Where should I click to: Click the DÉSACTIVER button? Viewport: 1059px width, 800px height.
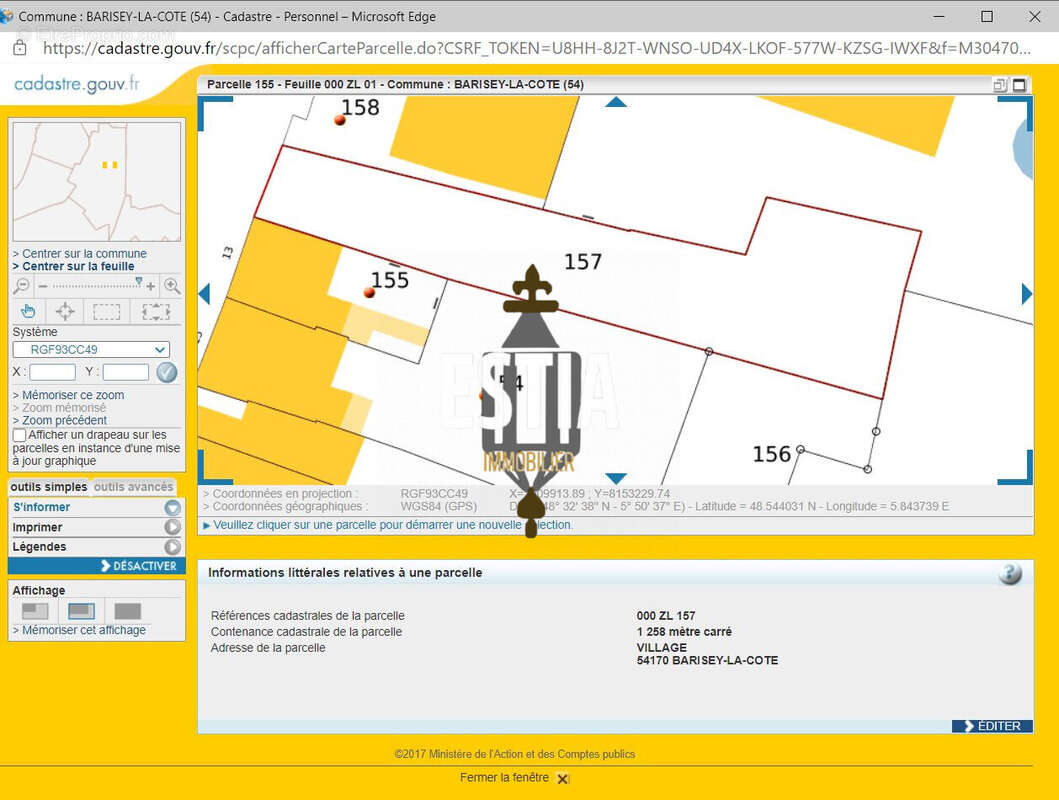pos(96,566)
